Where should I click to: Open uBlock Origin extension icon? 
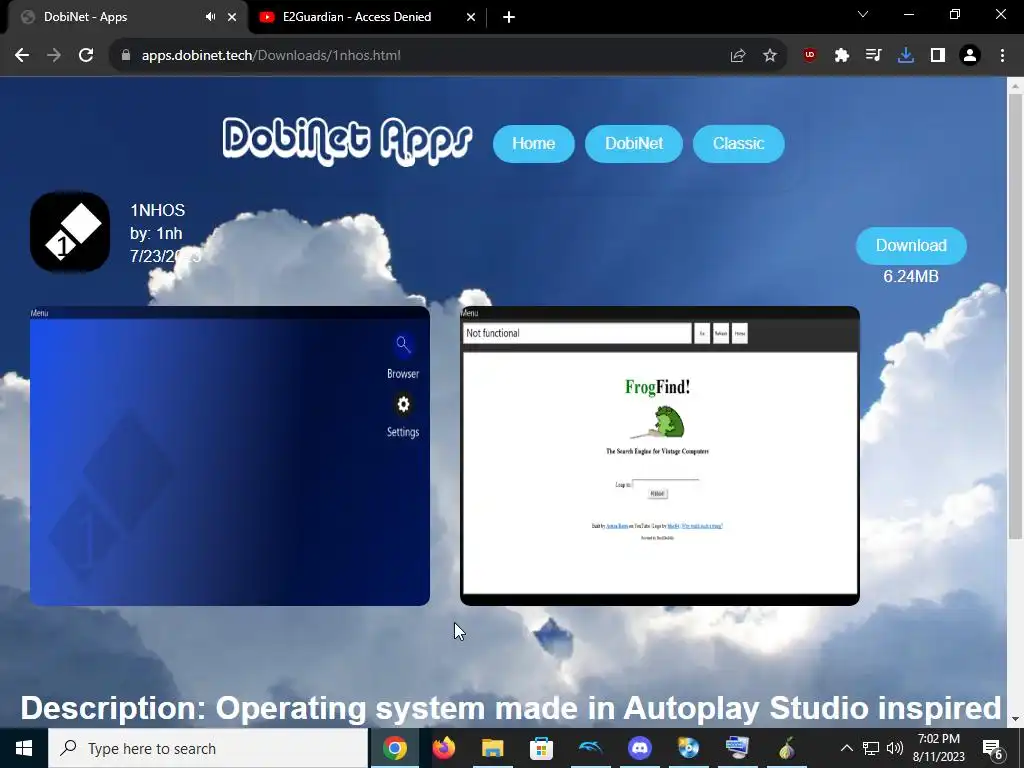pyautogui.click(x=810, y=56)
